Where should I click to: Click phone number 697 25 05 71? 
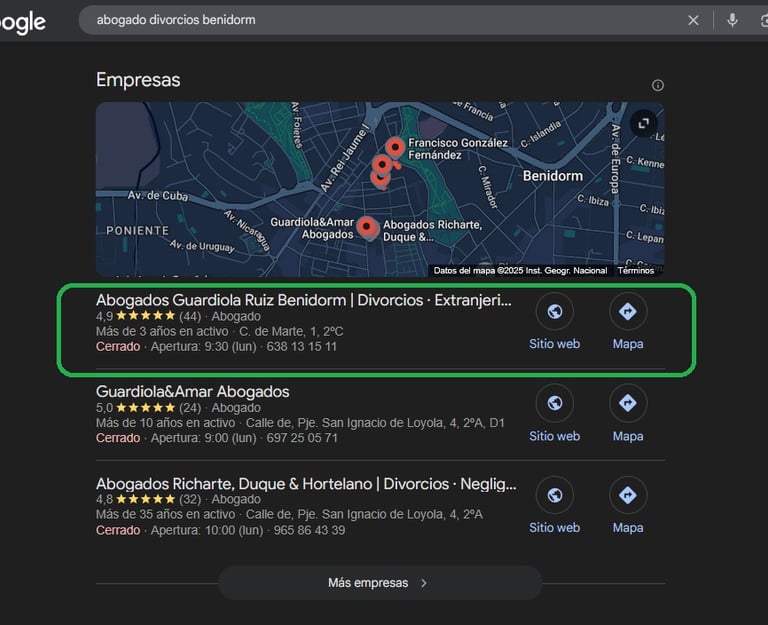click(x=302, y=438)
